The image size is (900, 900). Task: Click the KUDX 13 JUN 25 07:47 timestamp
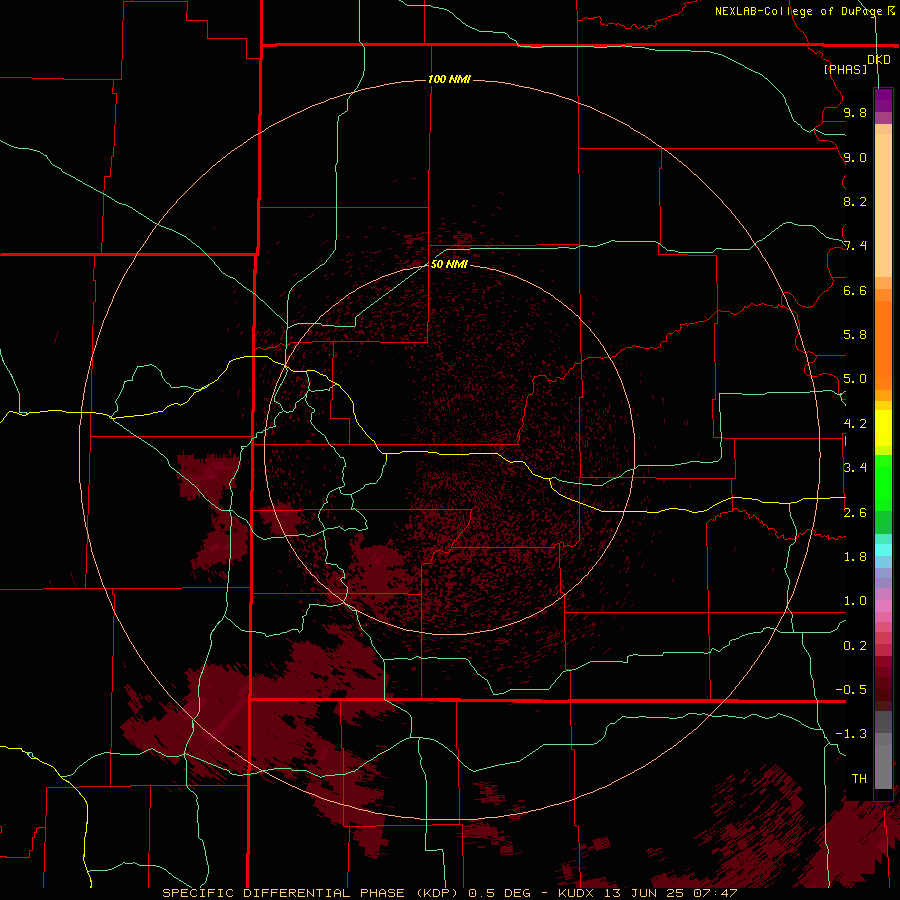click(x=647, y=893)
